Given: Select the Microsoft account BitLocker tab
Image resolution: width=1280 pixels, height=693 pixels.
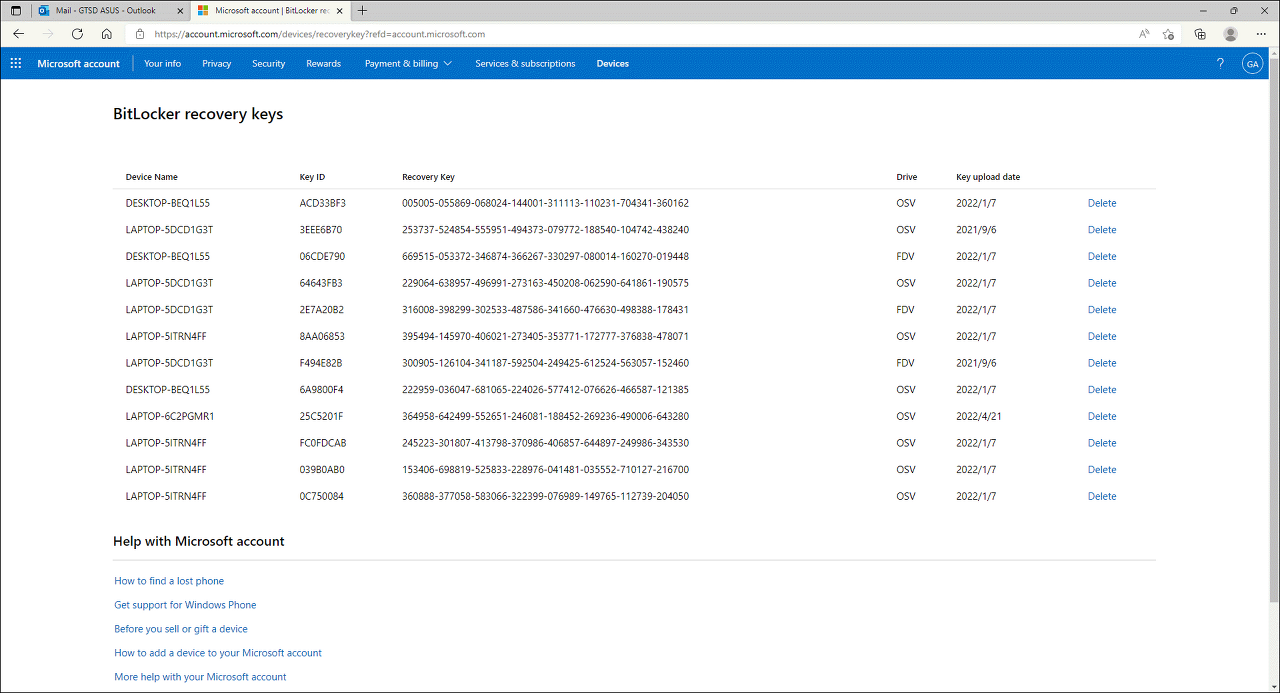Looking at the screenshot, I should tap(270, 10).
